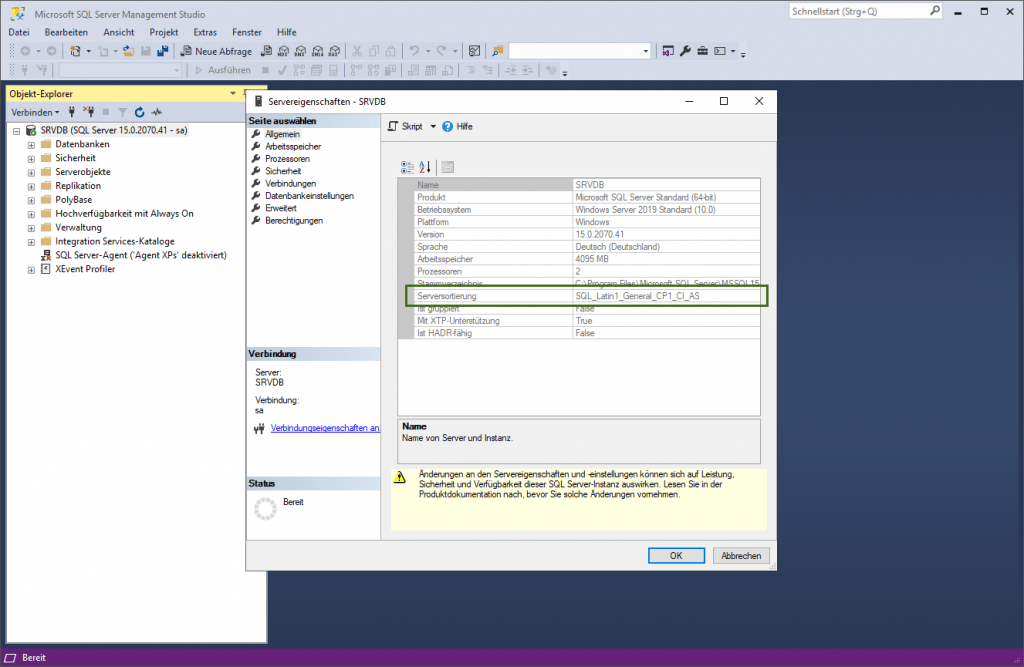Viewport: 1024px width, 667px height.
Task: Switch properties grid to alphabetical sorting
Action: pyautogui.click(x=424, y=167)
